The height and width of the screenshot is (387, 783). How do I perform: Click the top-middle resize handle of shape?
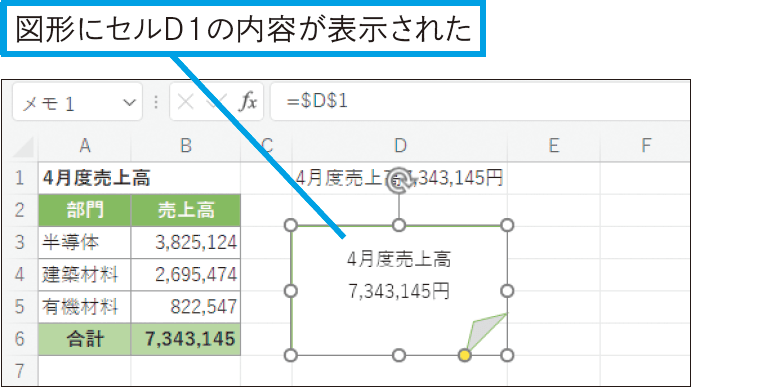coord(398,225)
